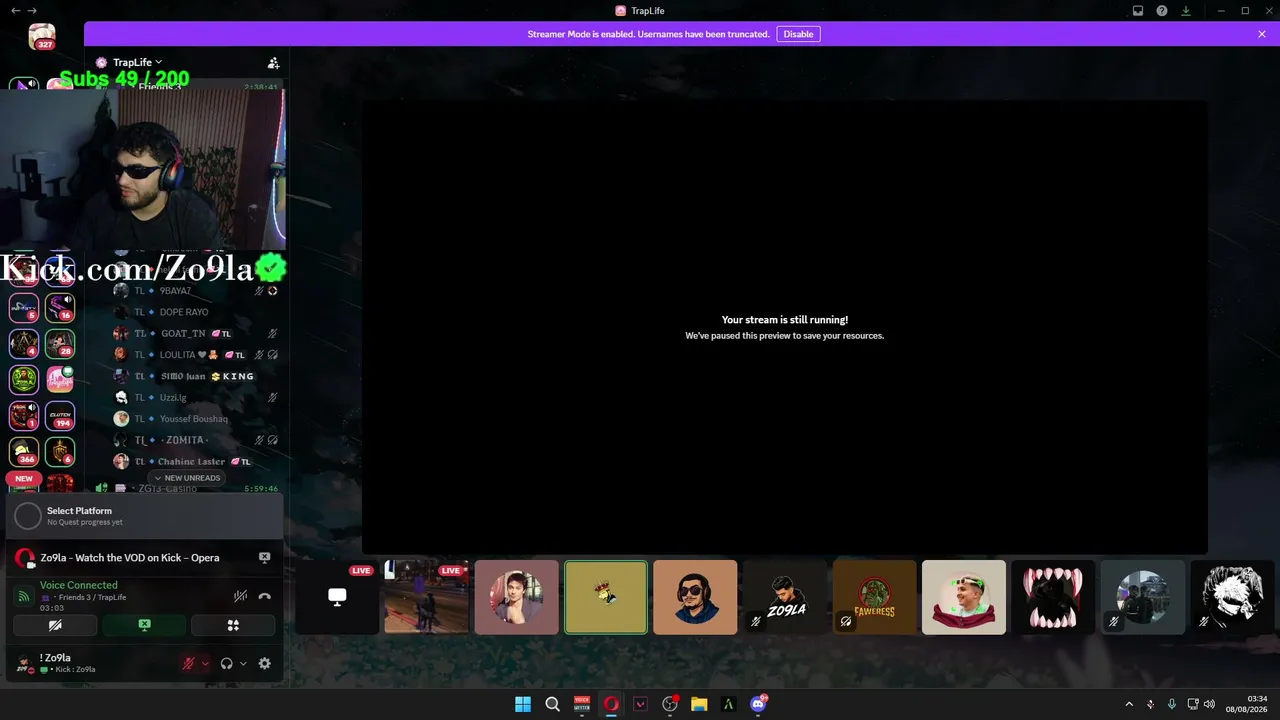The width and height of the screenshot is (1280, 720).
Task: Disconnect from the voice channel
Action: click(x=264, y=596)
